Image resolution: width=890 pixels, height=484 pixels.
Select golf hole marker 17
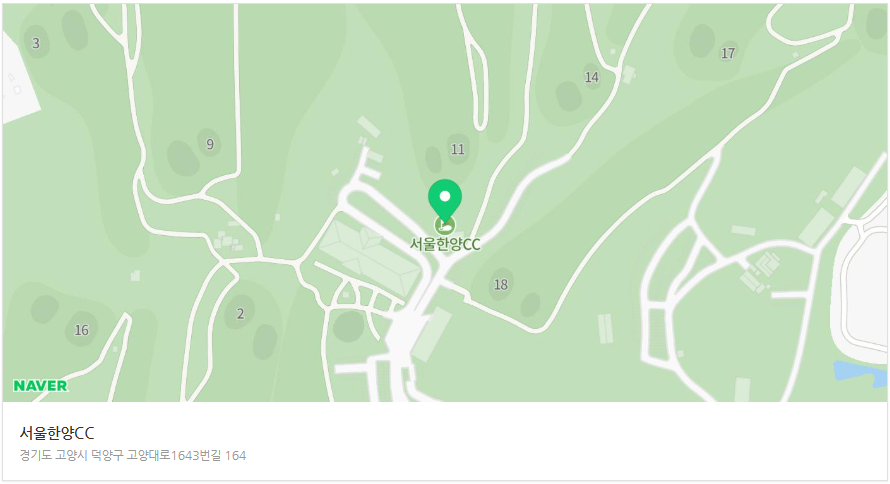click(728, 53)
